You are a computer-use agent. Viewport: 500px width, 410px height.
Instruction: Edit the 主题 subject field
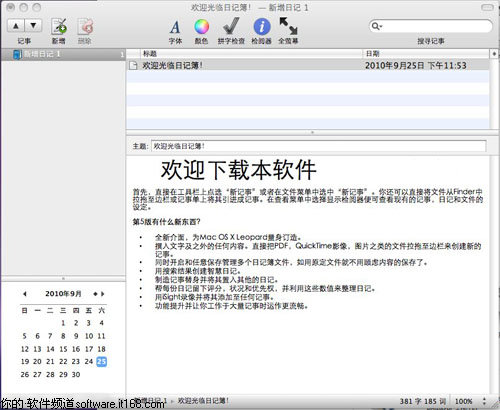click(x=318, y=146)
